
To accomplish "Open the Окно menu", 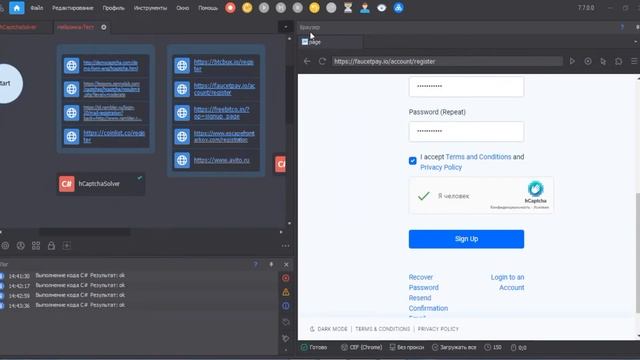I will click(x=182, y=8).
